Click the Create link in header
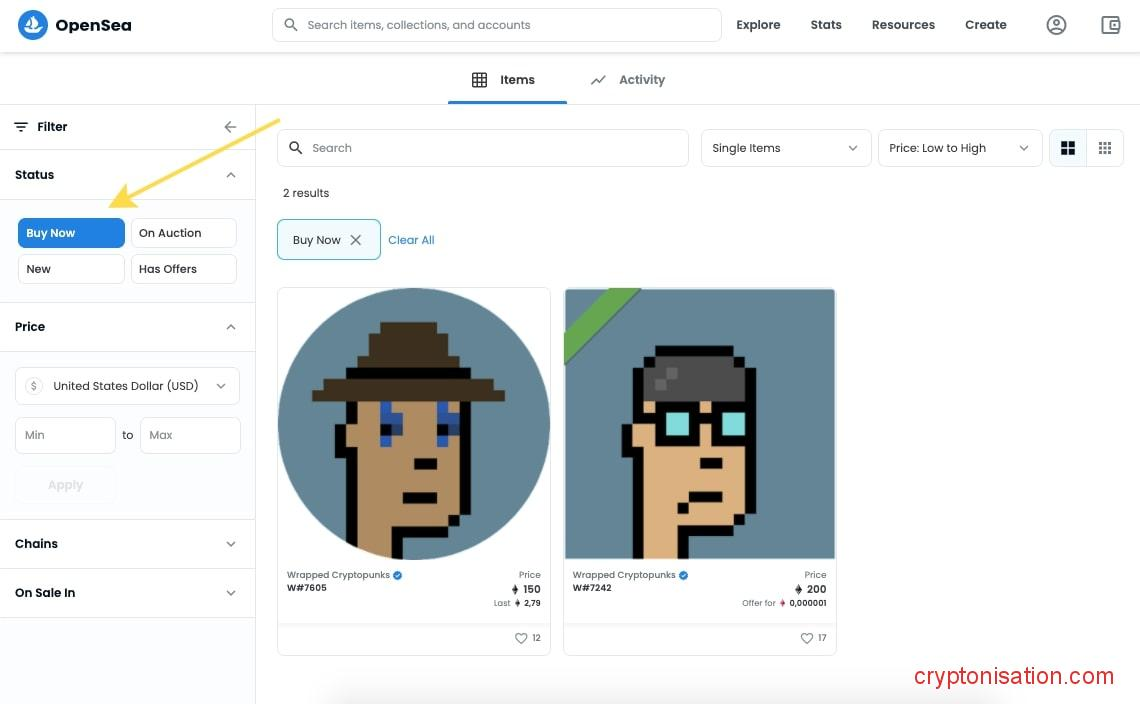Image resolution: width=1140 pixels, height=704 pixels. 985,25
